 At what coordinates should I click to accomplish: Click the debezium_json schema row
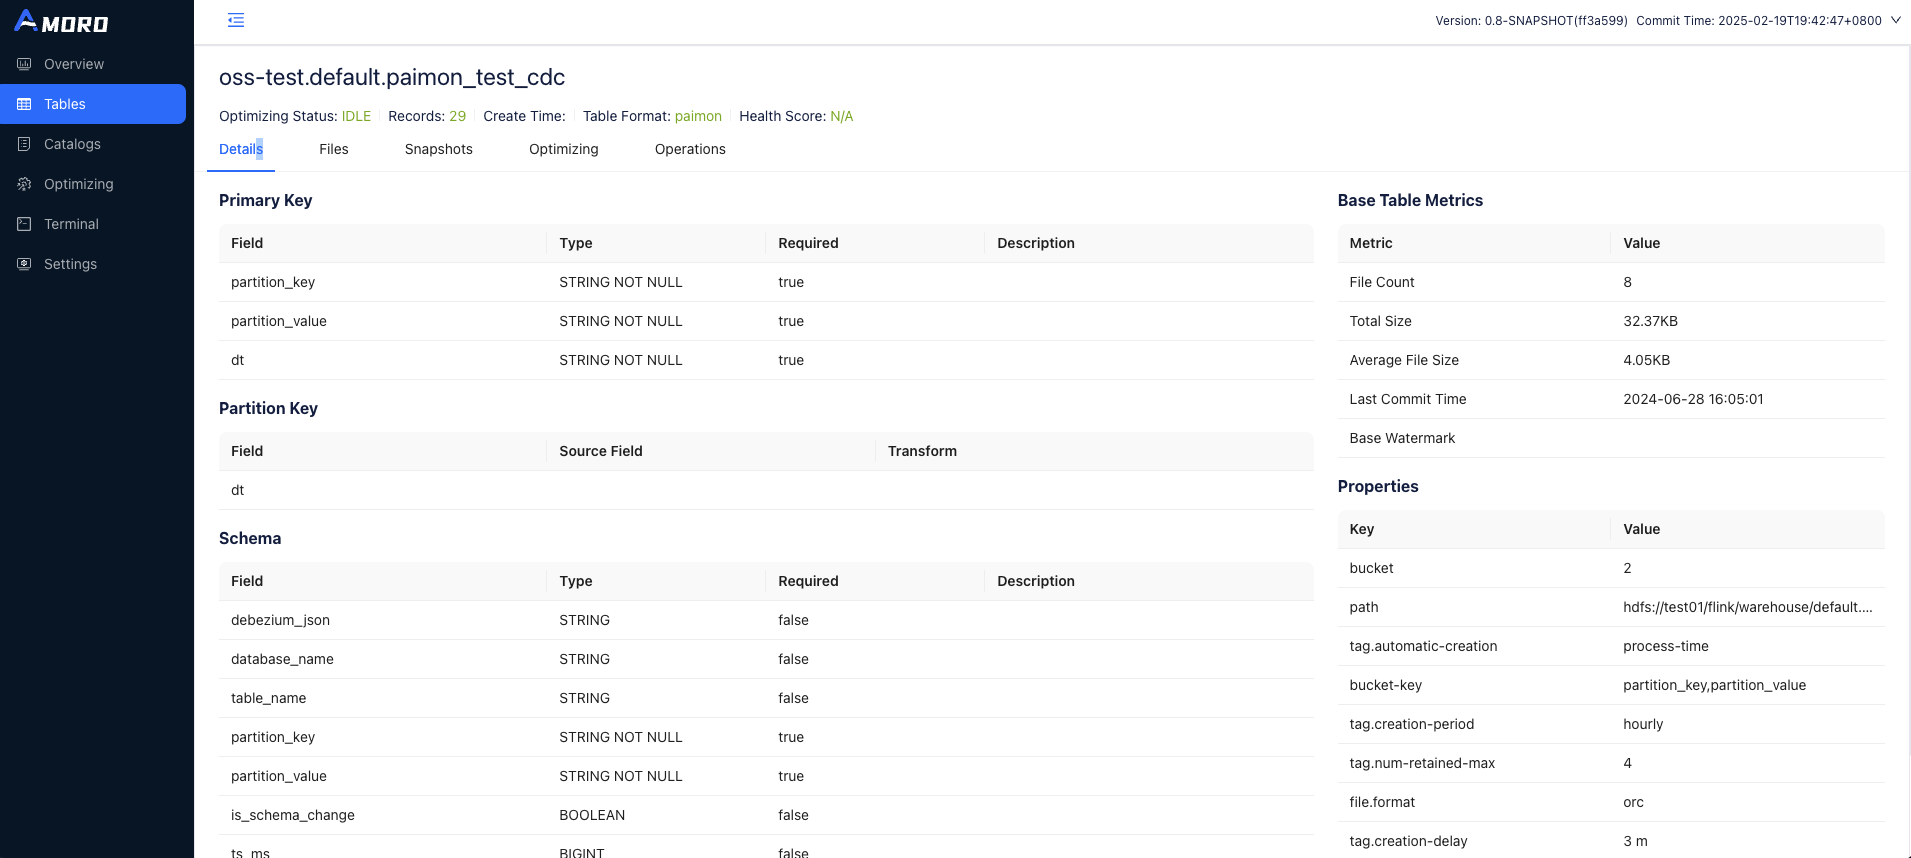(x=765, y=620)
